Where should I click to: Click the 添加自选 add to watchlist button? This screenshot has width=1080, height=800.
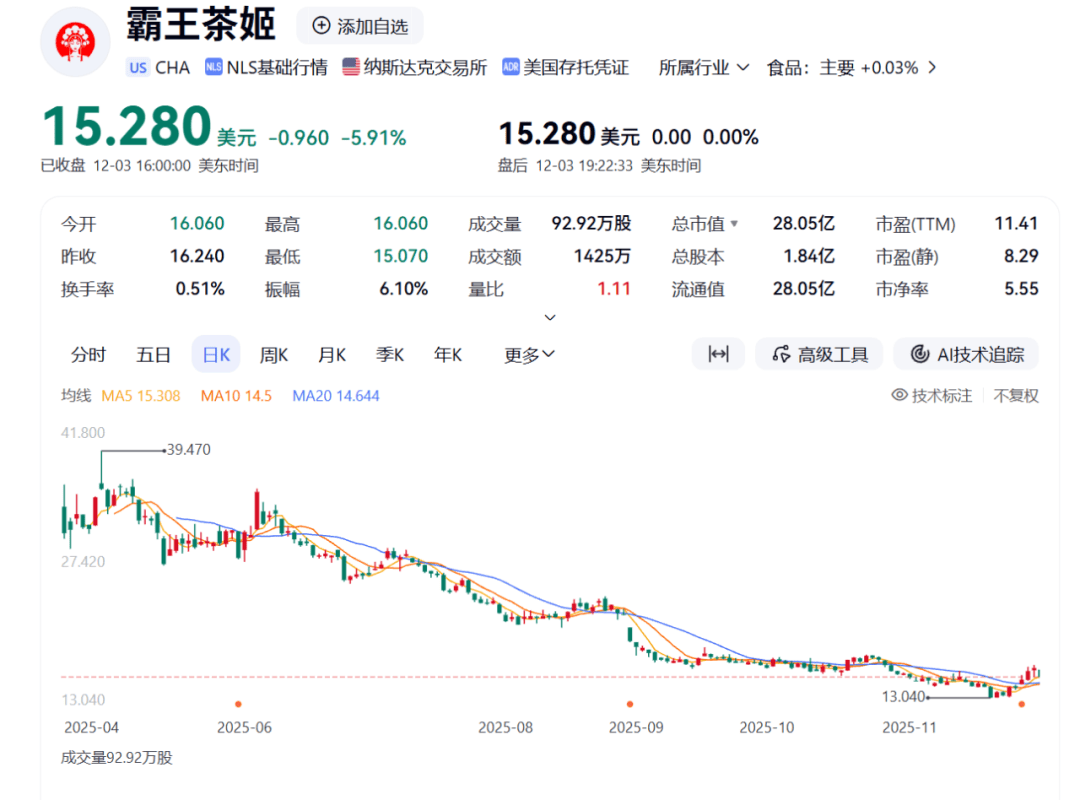tap(359, 26)
